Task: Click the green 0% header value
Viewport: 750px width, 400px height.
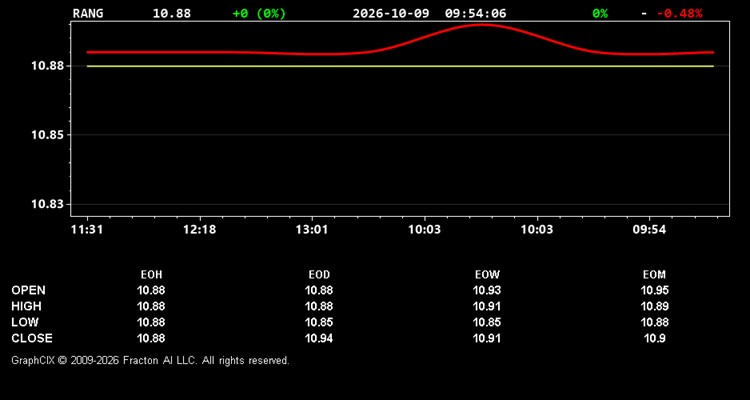Action: coord(600,13)
